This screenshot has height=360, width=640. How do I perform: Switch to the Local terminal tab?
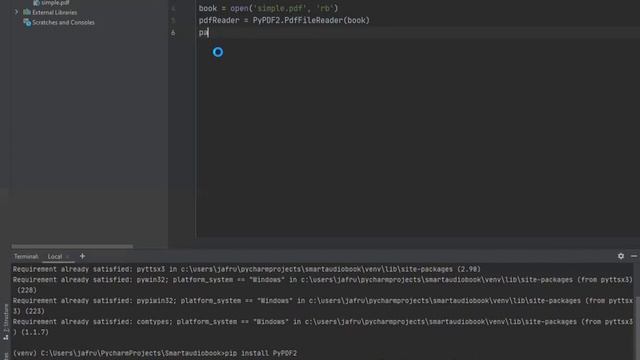pyautogui.click(x=55, y=256)
